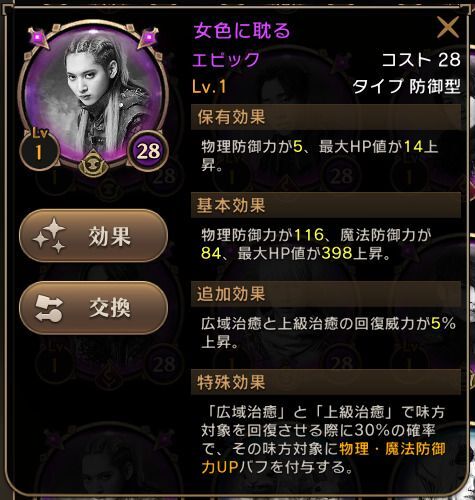Click the gold emblem below the portrait
The height and width of the screenshot is (500, 475).
pyautogui.click(x=94, y=163)
